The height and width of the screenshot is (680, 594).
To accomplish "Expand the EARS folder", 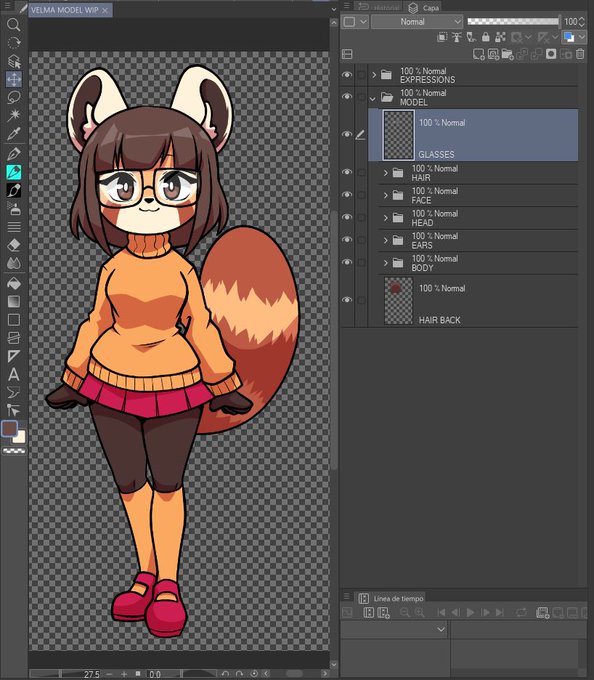I will pos(385,241).
